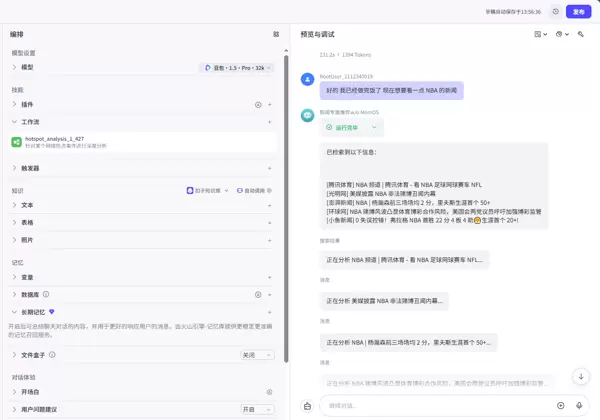Toggle 文件盒子 using the 关闭 selector
The image size is (600, 420).
click(254, 355)
